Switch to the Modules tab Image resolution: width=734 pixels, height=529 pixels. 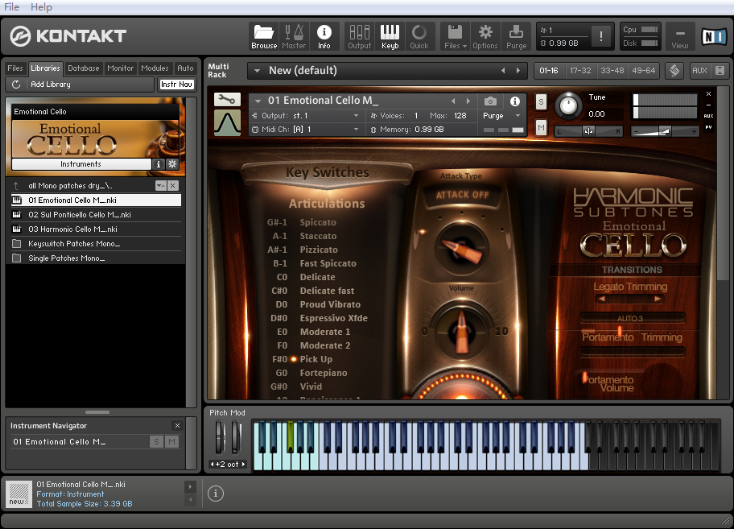155,68
